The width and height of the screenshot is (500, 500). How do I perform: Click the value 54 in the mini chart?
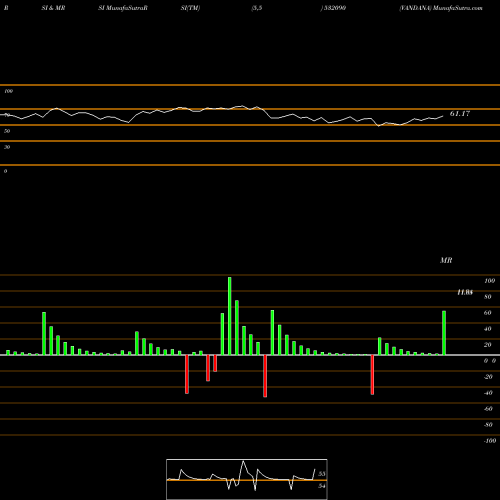(x=321, y=486)
